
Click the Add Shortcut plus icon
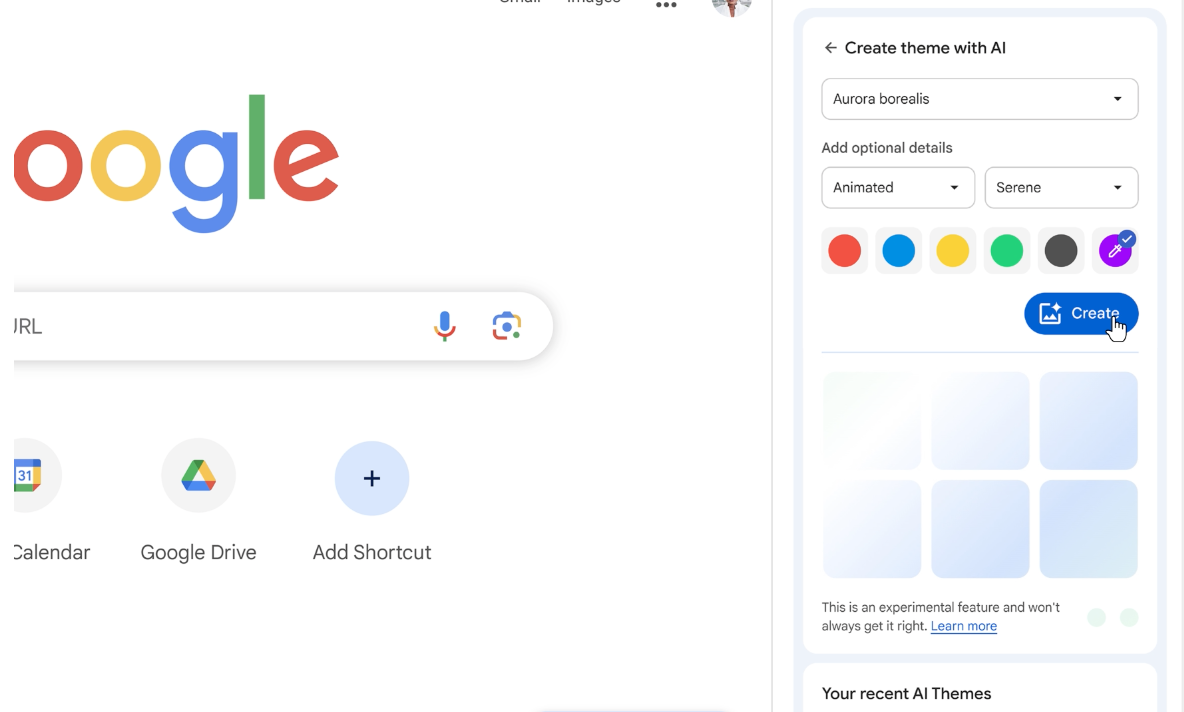[371, 479]
